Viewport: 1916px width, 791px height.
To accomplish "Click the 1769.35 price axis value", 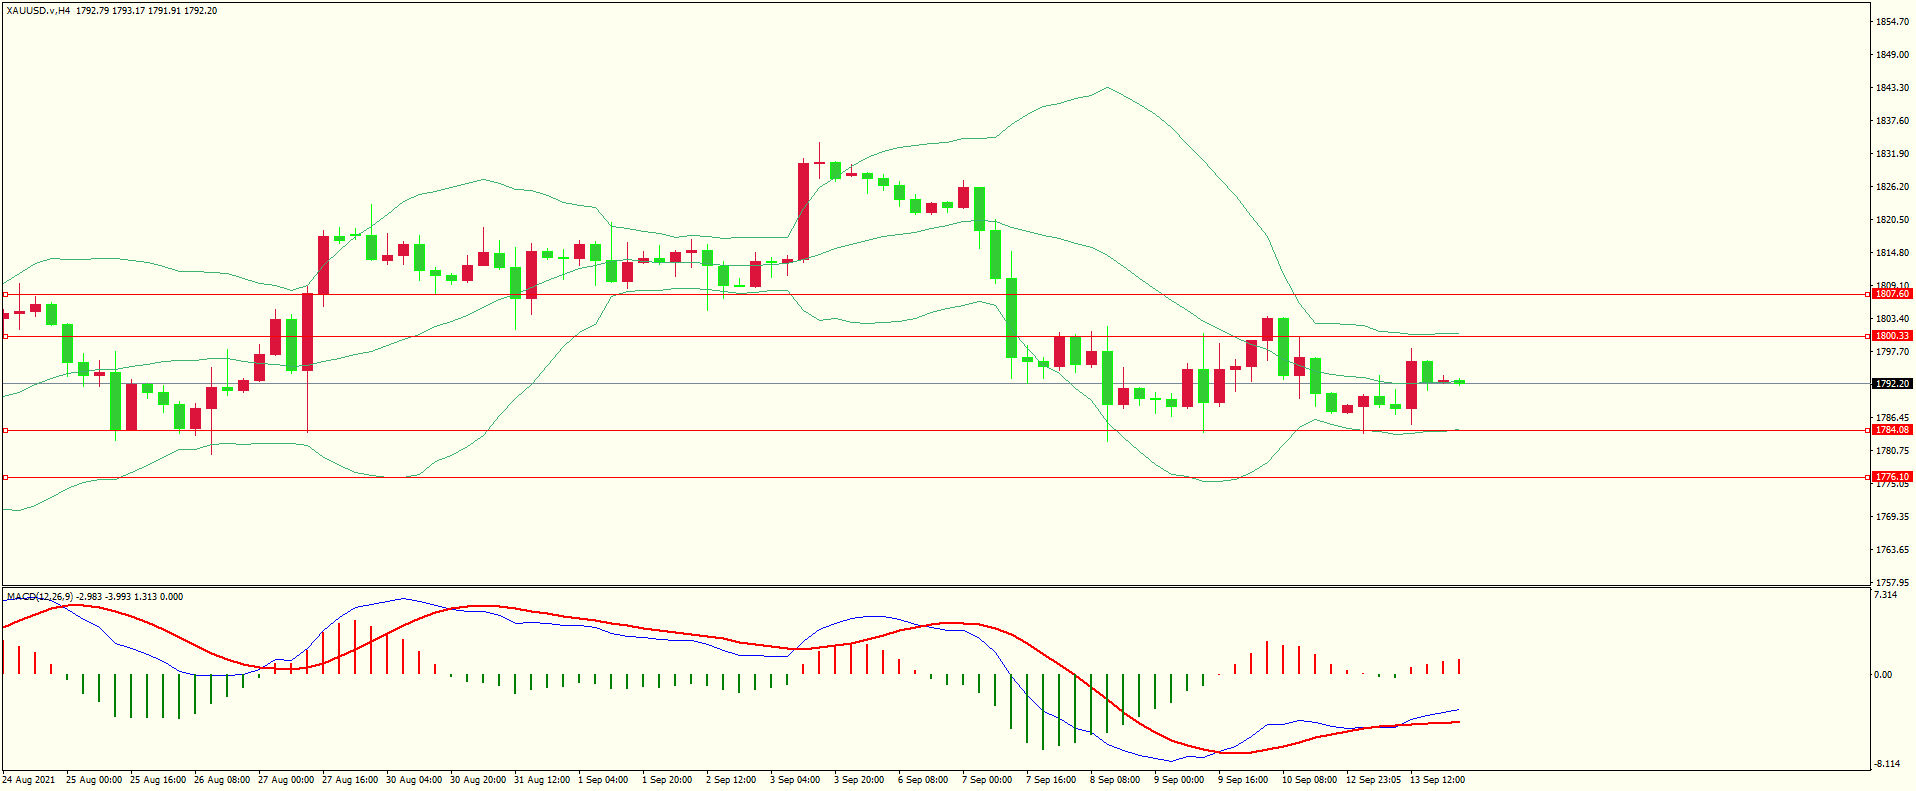I will coord(1892,516).
